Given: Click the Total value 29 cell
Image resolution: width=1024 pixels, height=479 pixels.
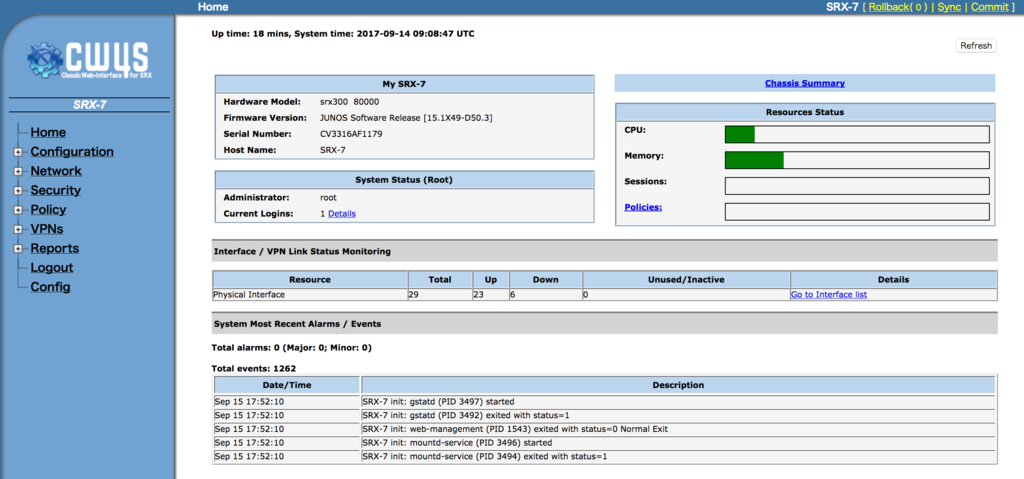Looking at the screenshot, I should coord(440,295).
